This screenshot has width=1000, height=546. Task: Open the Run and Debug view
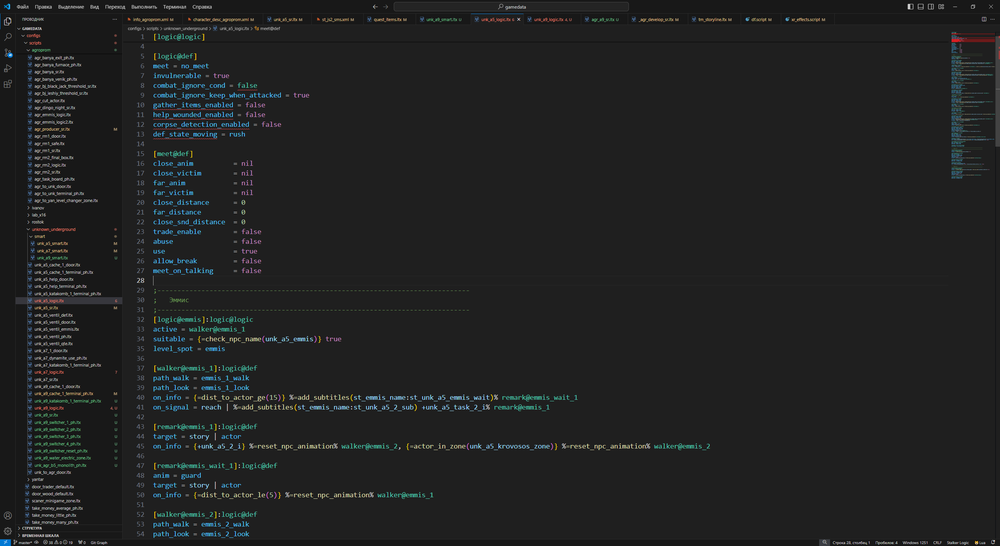pyautogui.click(x=8, y=68)
